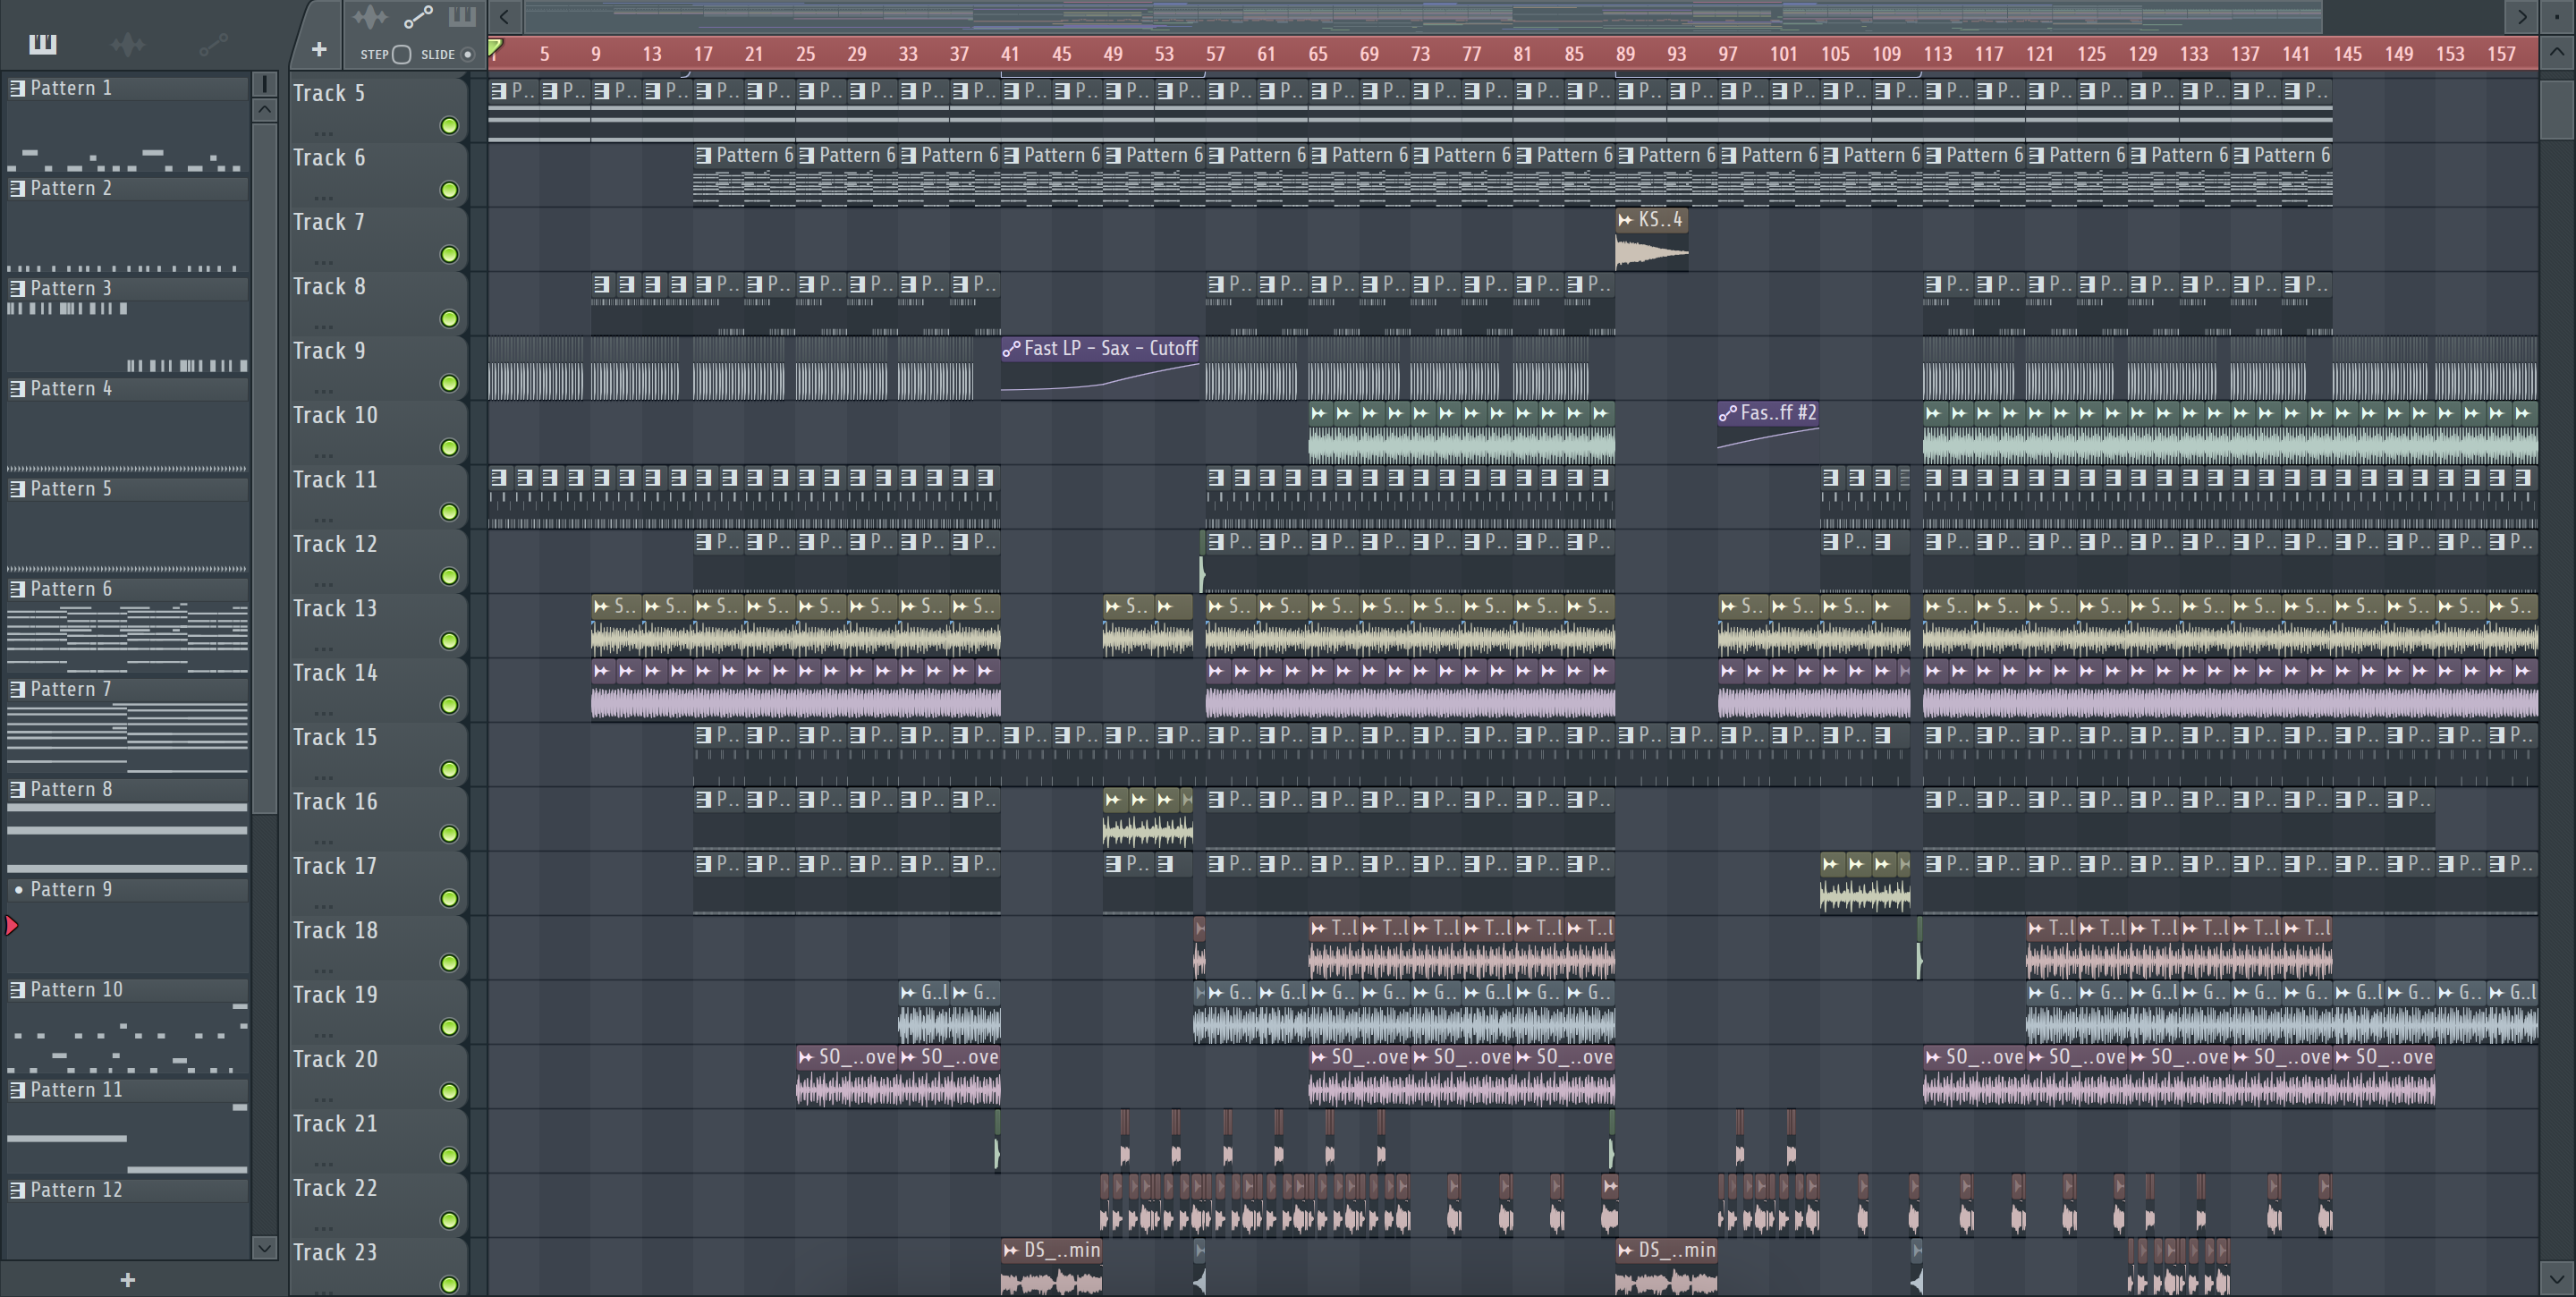Enable the STEP editing checkbox
Screen dimensions: 2576x1297
(x=401, y=54)
